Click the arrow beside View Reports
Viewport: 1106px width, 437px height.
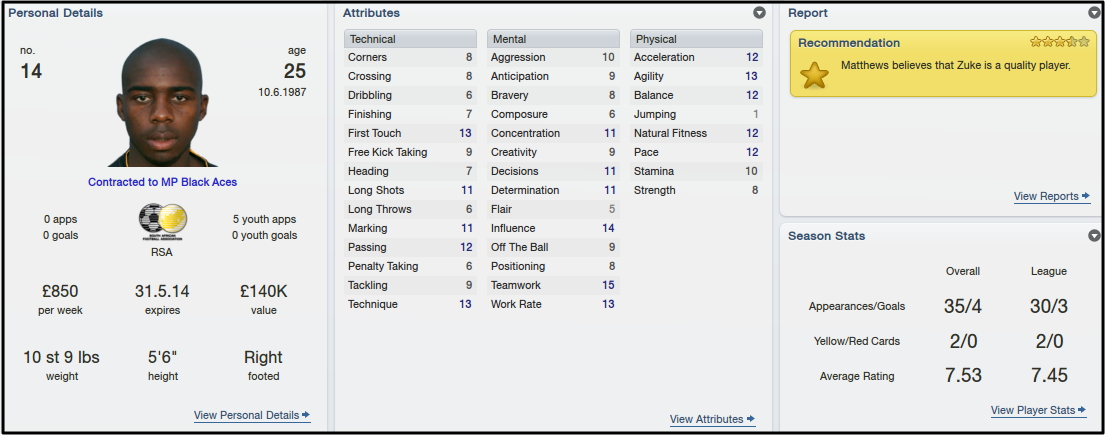point(1086,196)
